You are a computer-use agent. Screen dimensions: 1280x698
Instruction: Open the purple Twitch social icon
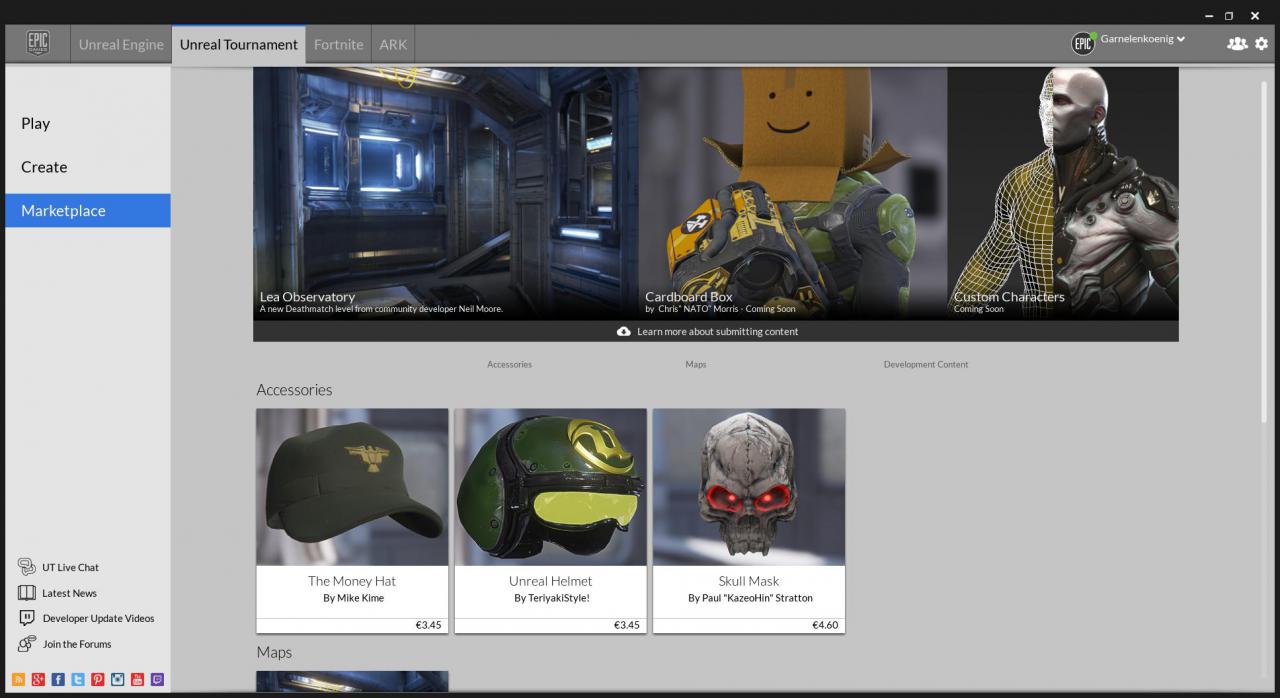click(x=157, y=679)
